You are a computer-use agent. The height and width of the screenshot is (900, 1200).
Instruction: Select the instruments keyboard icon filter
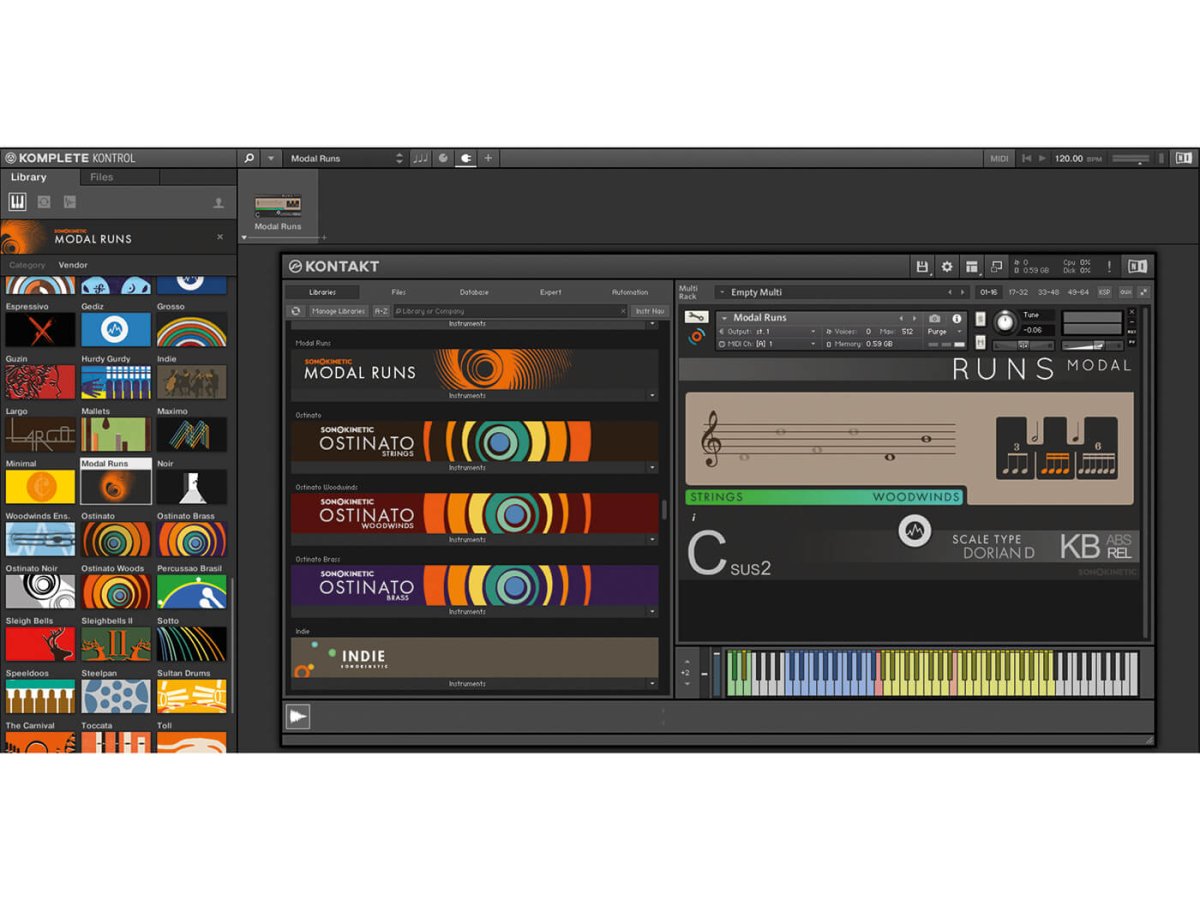(18, 202)
